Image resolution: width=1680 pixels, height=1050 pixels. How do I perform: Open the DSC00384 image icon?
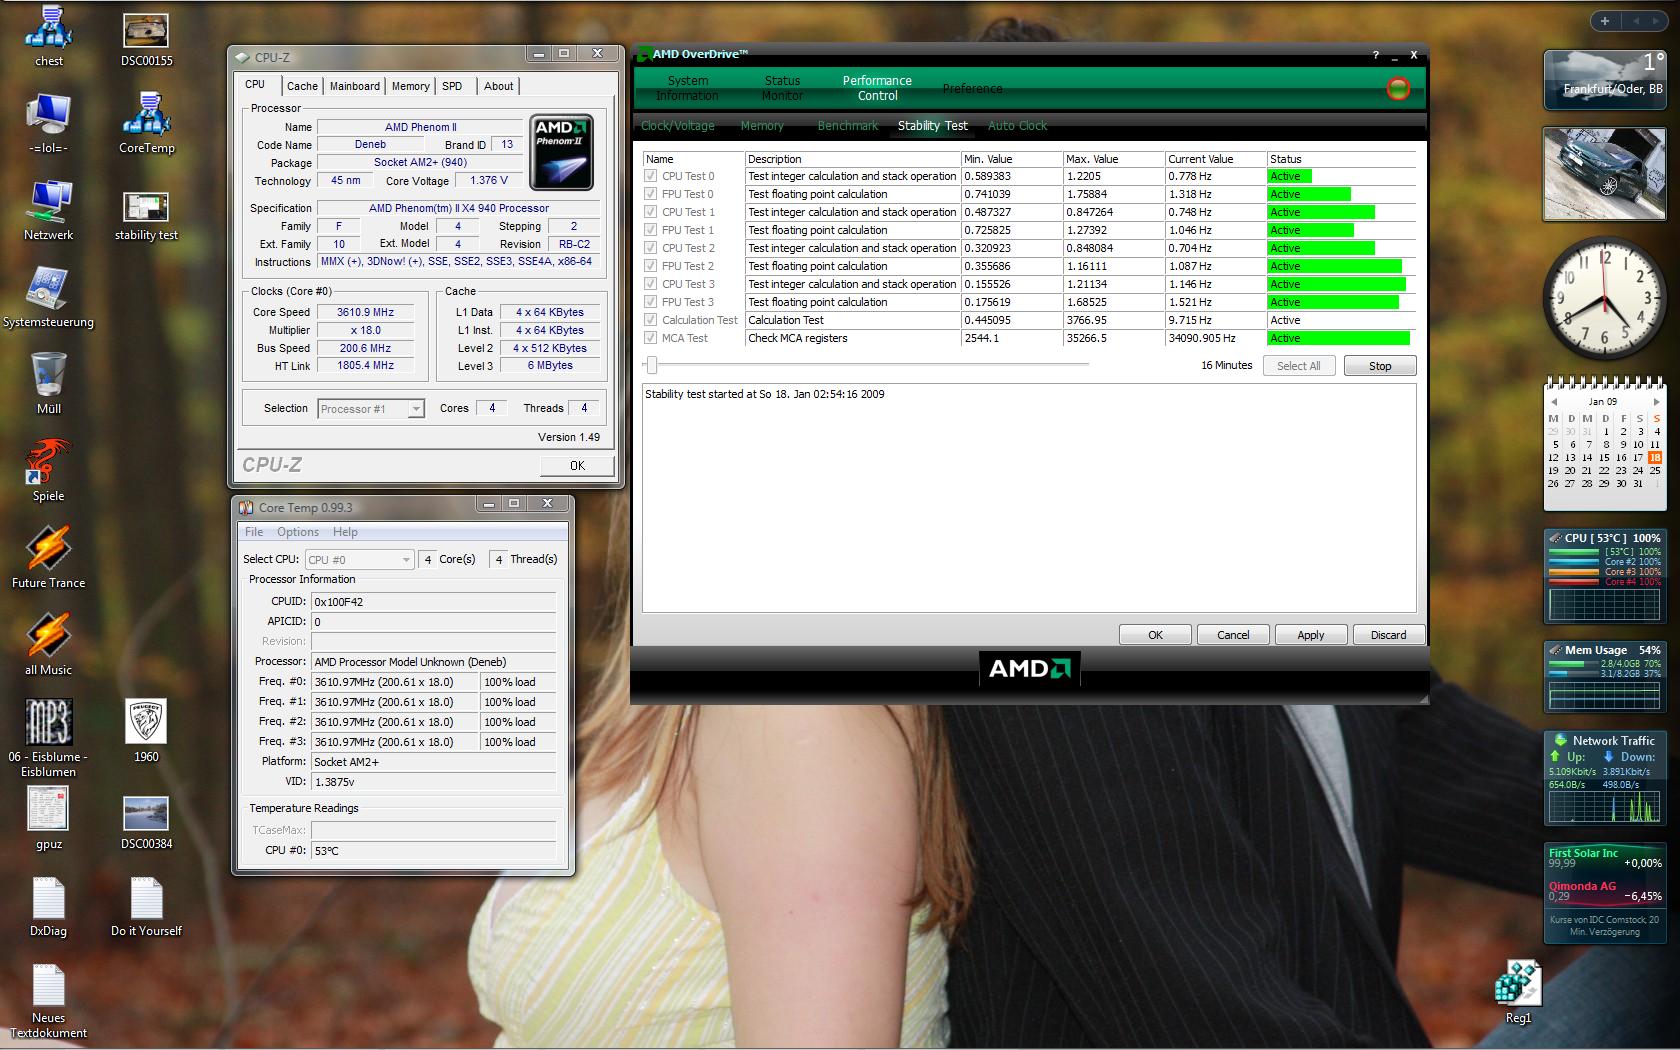[146, 820]
